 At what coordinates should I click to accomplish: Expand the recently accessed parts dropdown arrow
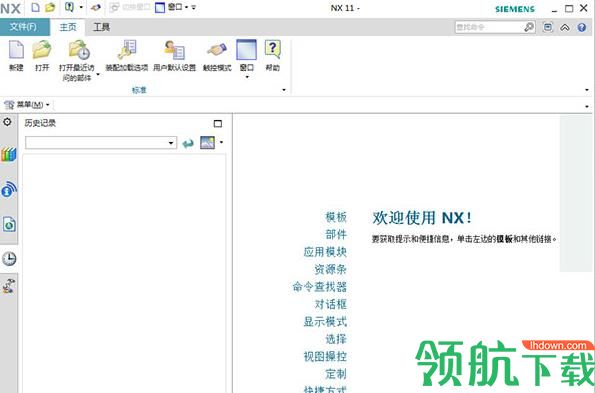pos(98,75)
